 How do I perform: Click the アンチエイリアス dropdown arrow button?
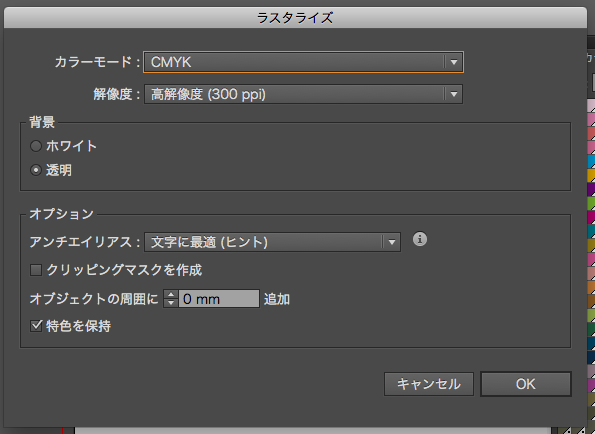coord(392,242)
